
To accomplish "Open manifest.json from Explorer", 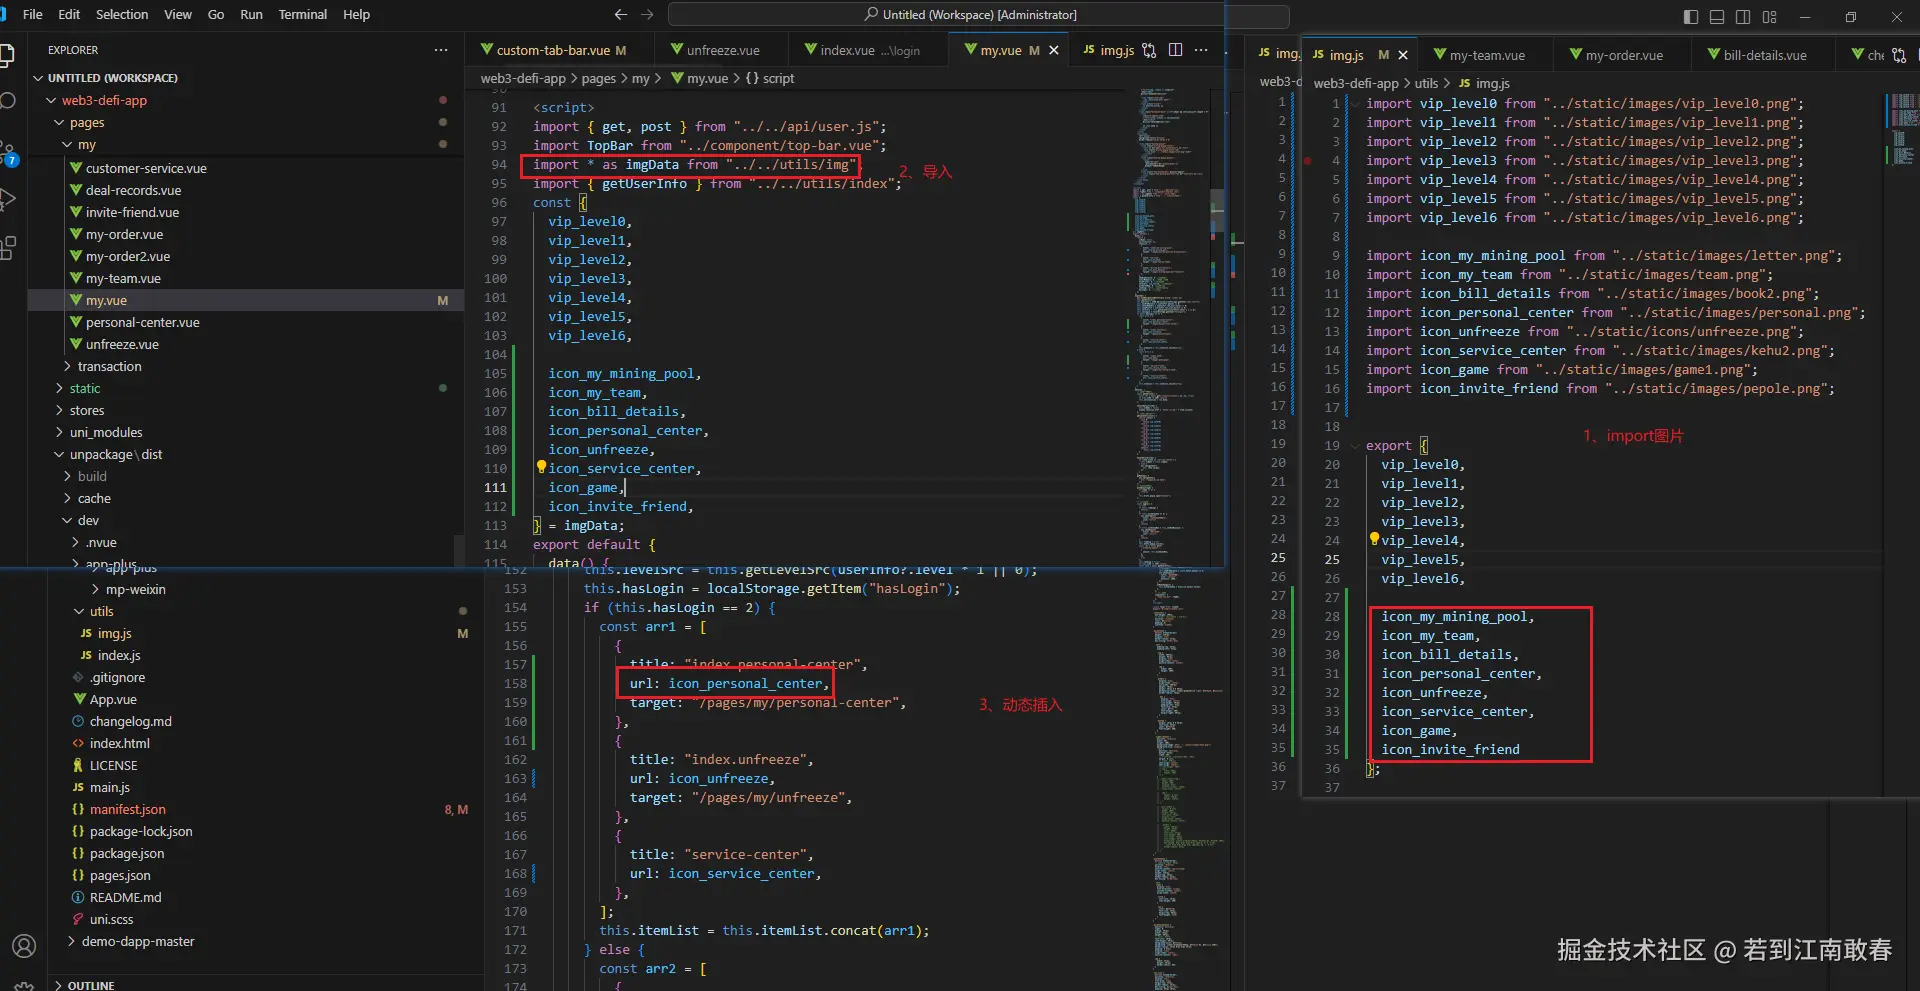I will tap(127, 809).
